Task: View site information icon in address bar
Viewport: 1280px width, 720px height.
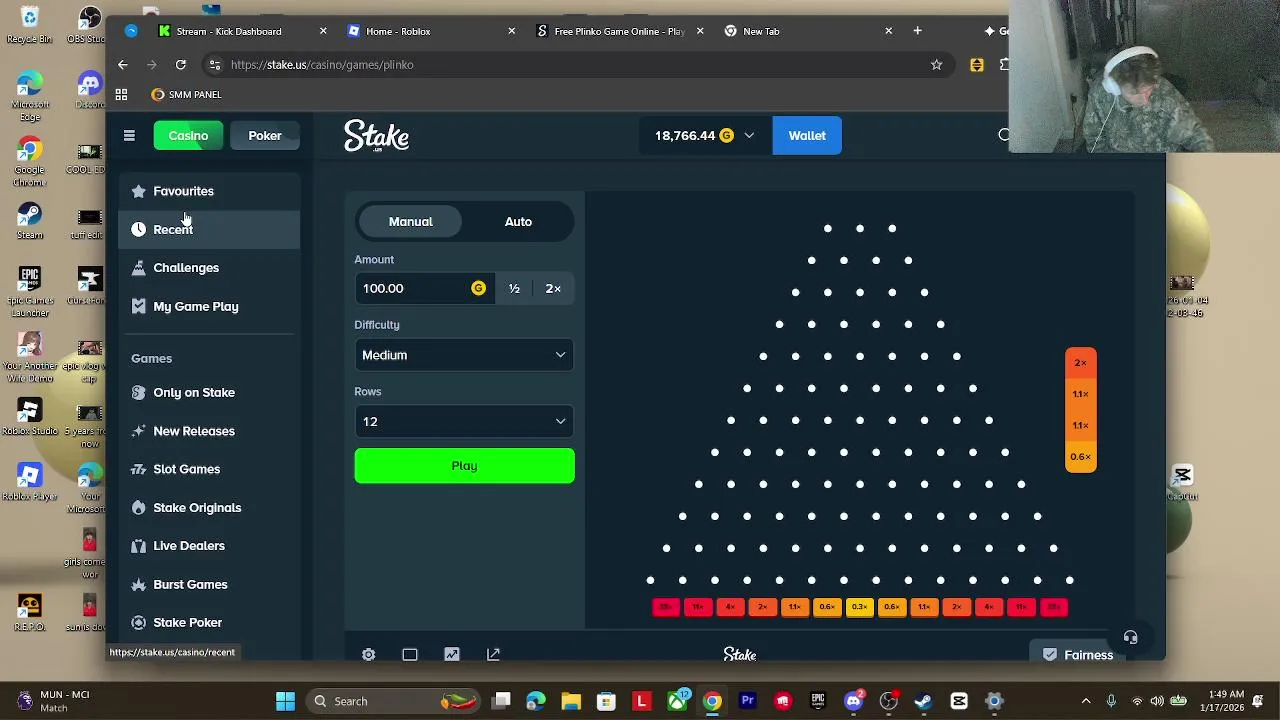Action: tap(214, 64)
